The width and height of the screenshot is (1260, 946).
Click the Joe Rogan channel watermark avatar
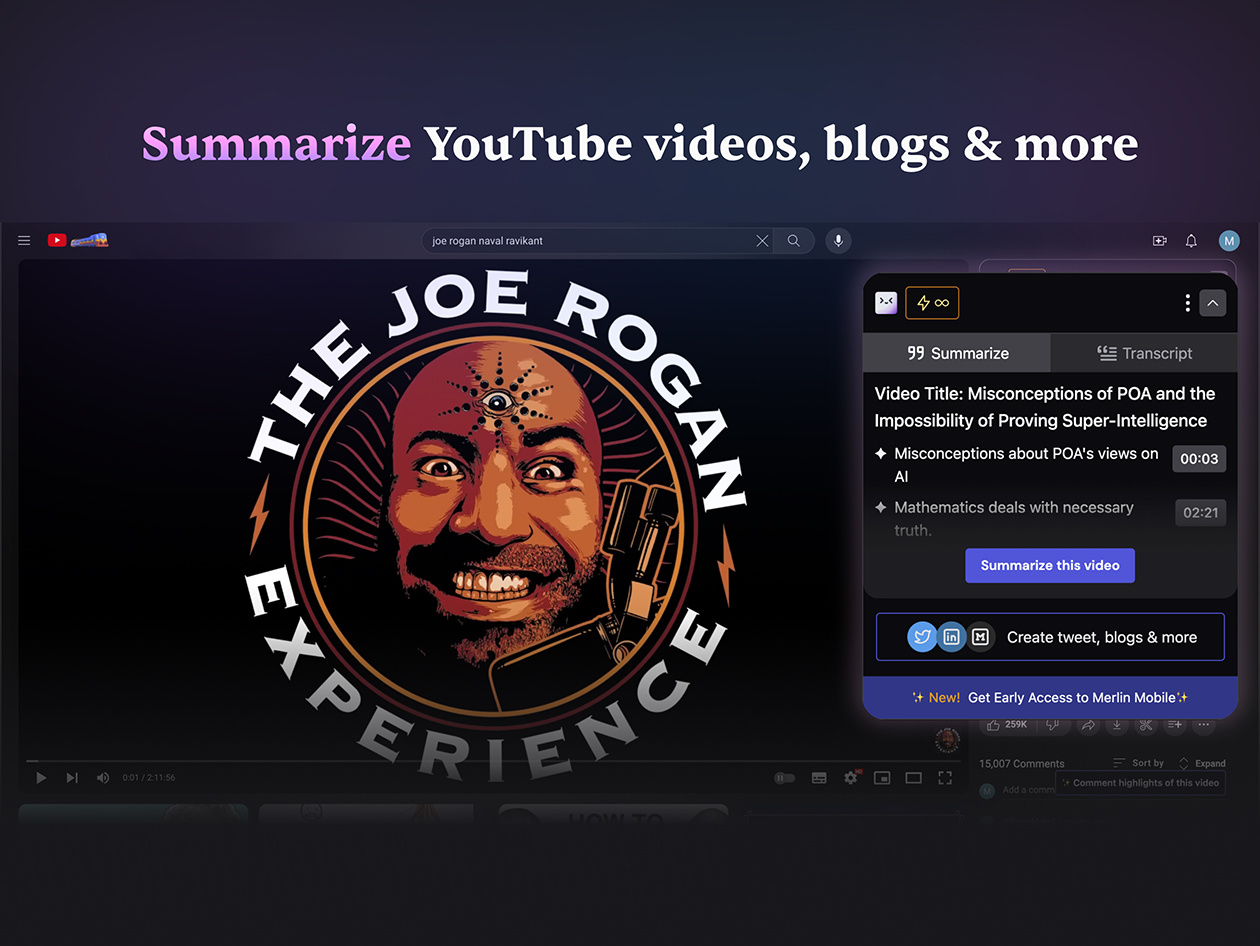(947, 740)
